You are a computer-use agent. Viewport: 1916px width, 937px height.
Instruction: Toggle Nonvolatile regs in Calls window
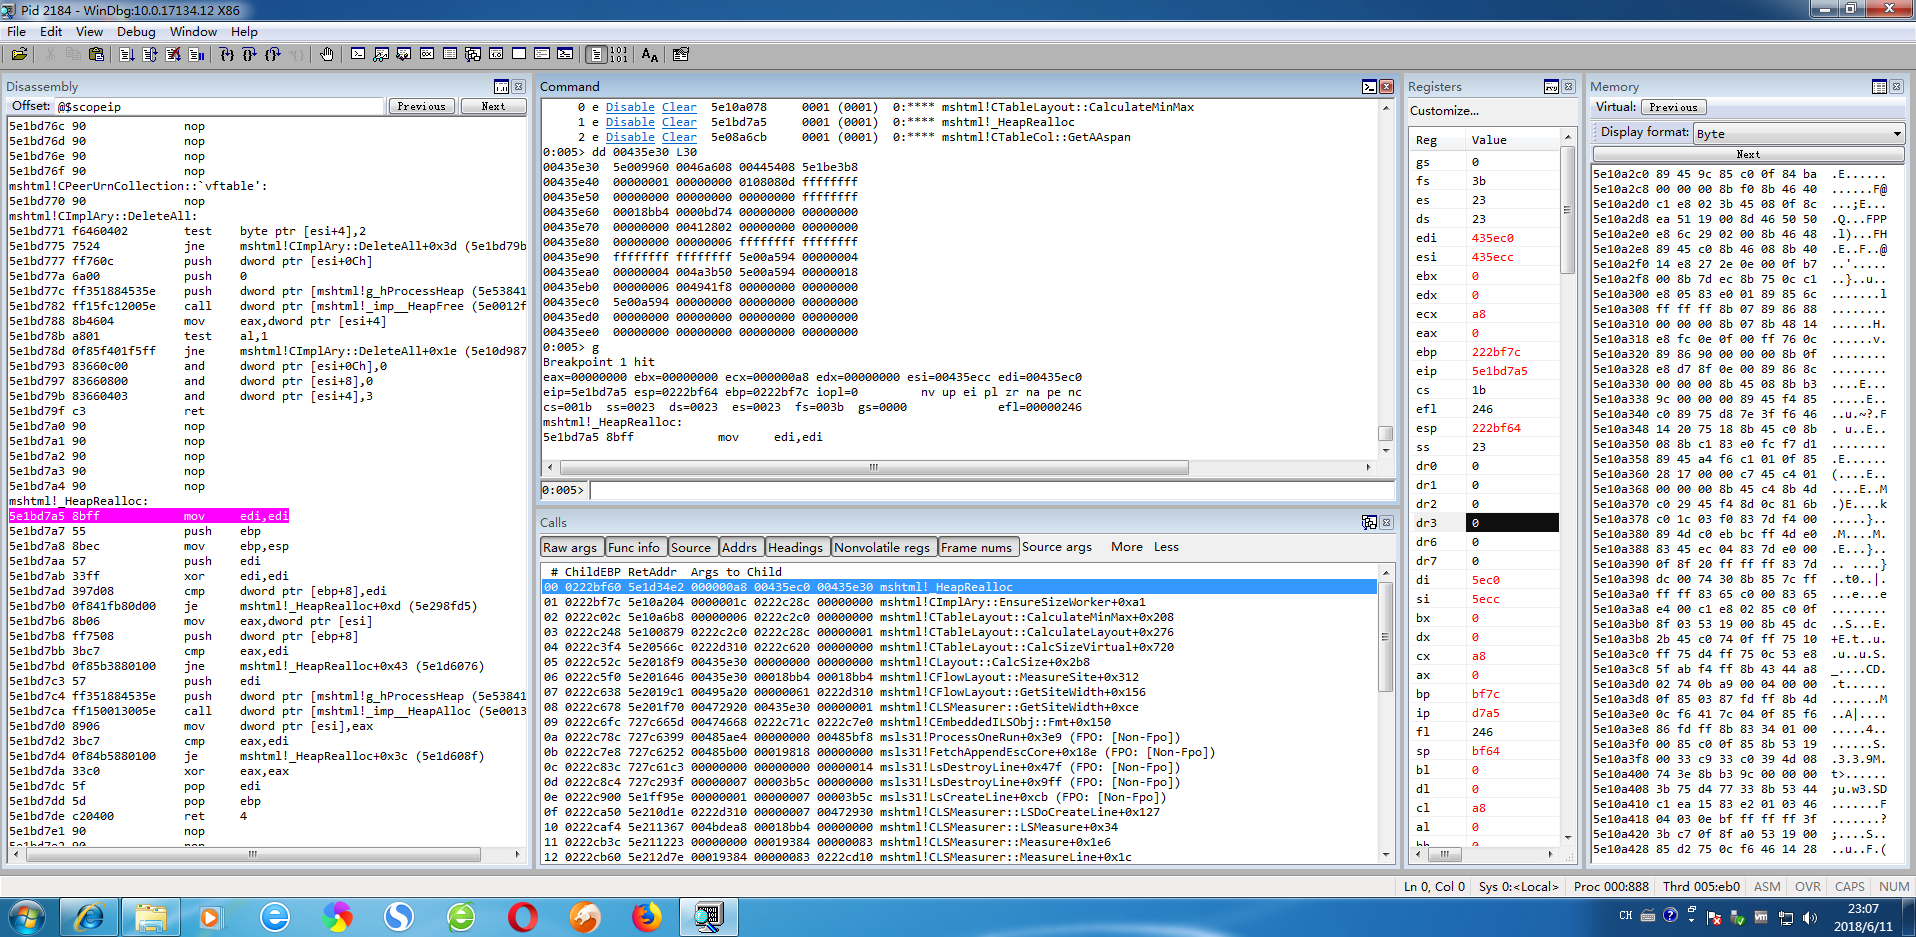coord(882,547)
